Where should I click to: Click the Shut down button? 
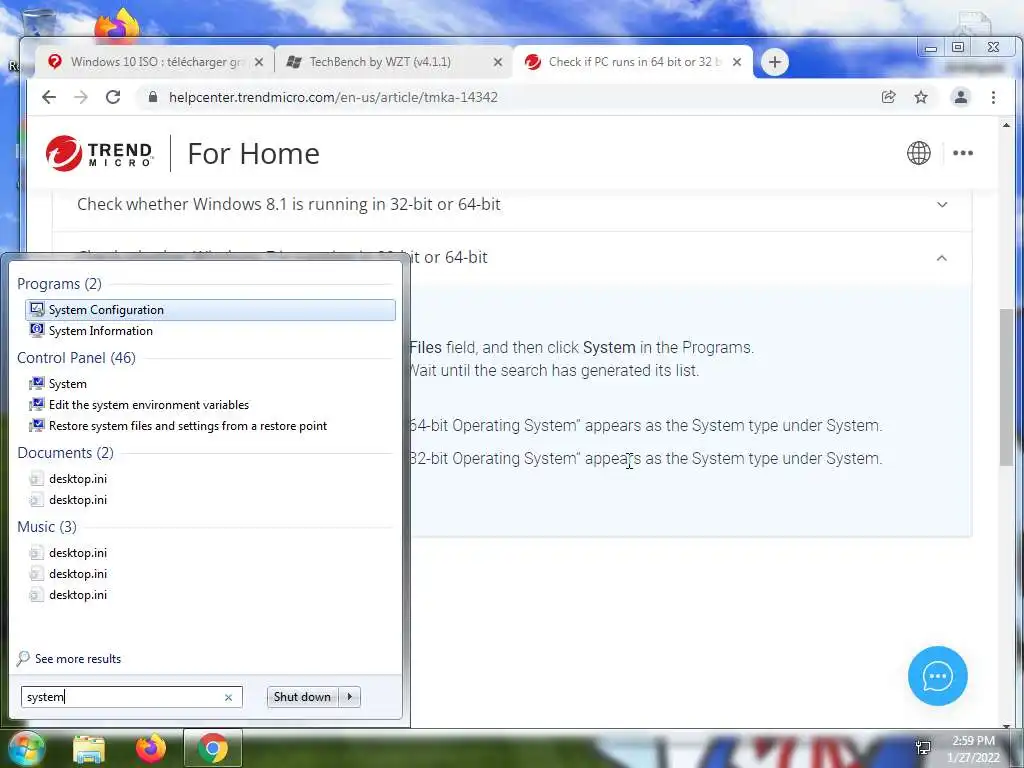pyautogui.click(x=303, y=697)
